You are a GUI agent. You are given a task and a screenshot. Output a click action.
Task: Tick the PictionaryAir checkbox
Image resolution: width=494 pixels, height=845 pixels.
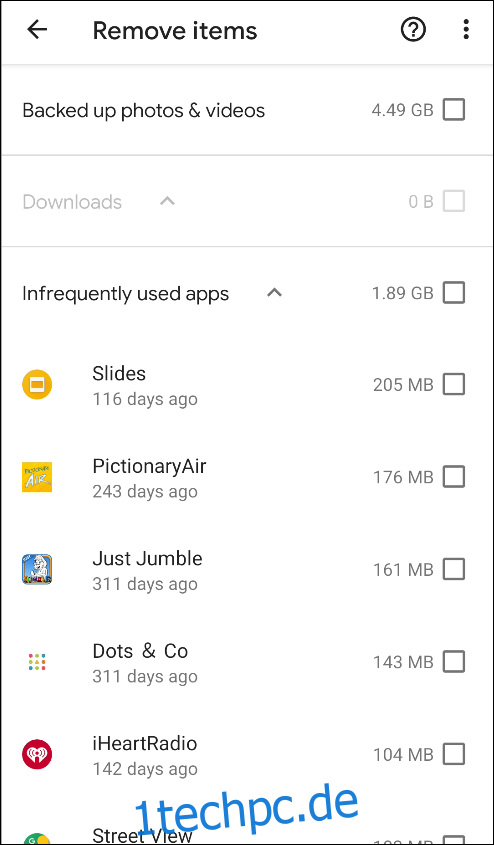point(454,477)
